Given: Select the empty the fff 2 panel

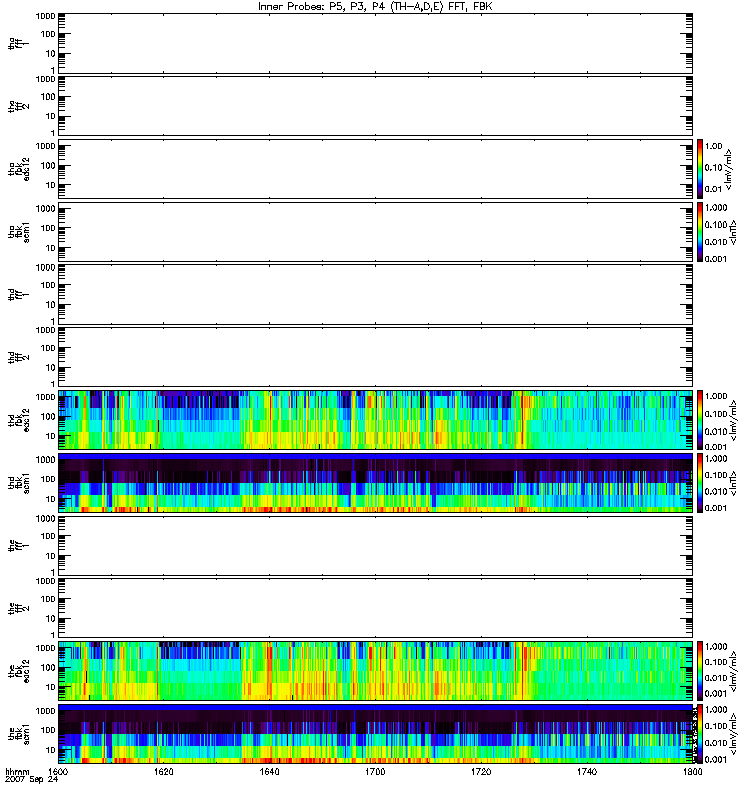Looking at the screenshot, I should coord(376,608).
